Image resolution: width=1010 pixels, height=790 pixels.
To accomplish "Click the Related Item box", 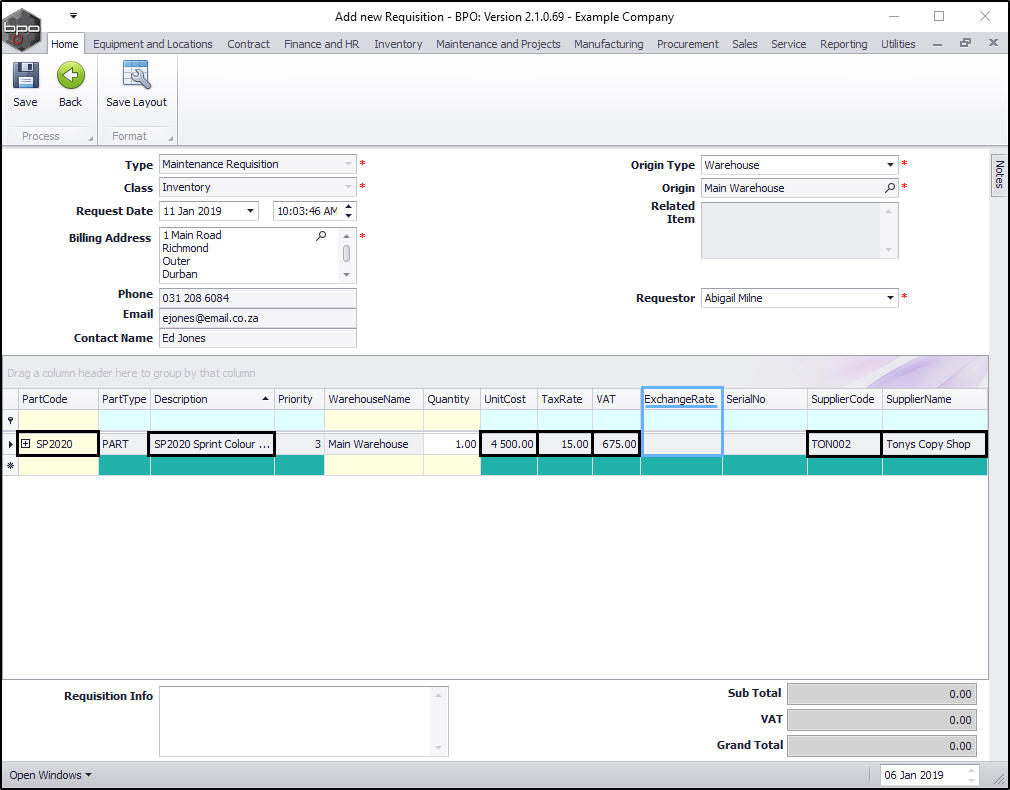I will pos(799,231).
